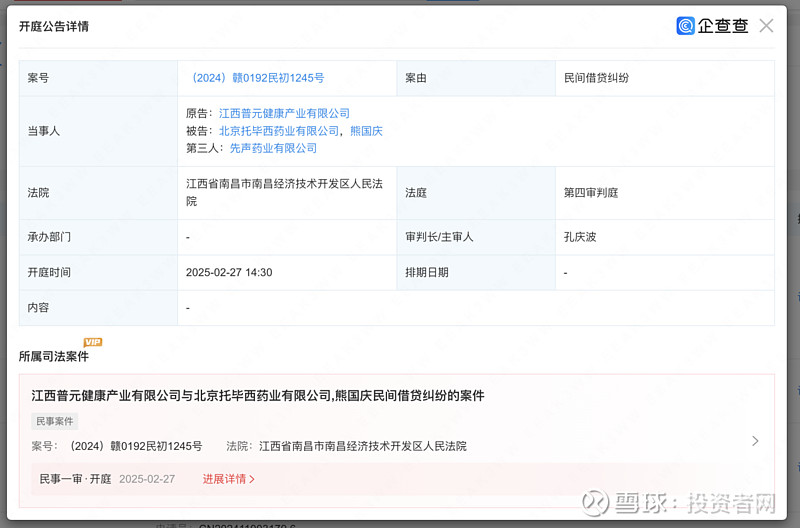Click the 所属司法案件 section heading

tap(54, 356)
